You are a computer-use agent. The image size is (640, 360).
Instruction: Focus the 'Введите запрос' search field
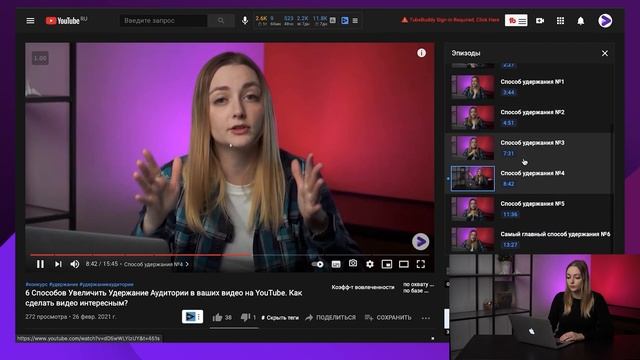click(x=163, y=20)
